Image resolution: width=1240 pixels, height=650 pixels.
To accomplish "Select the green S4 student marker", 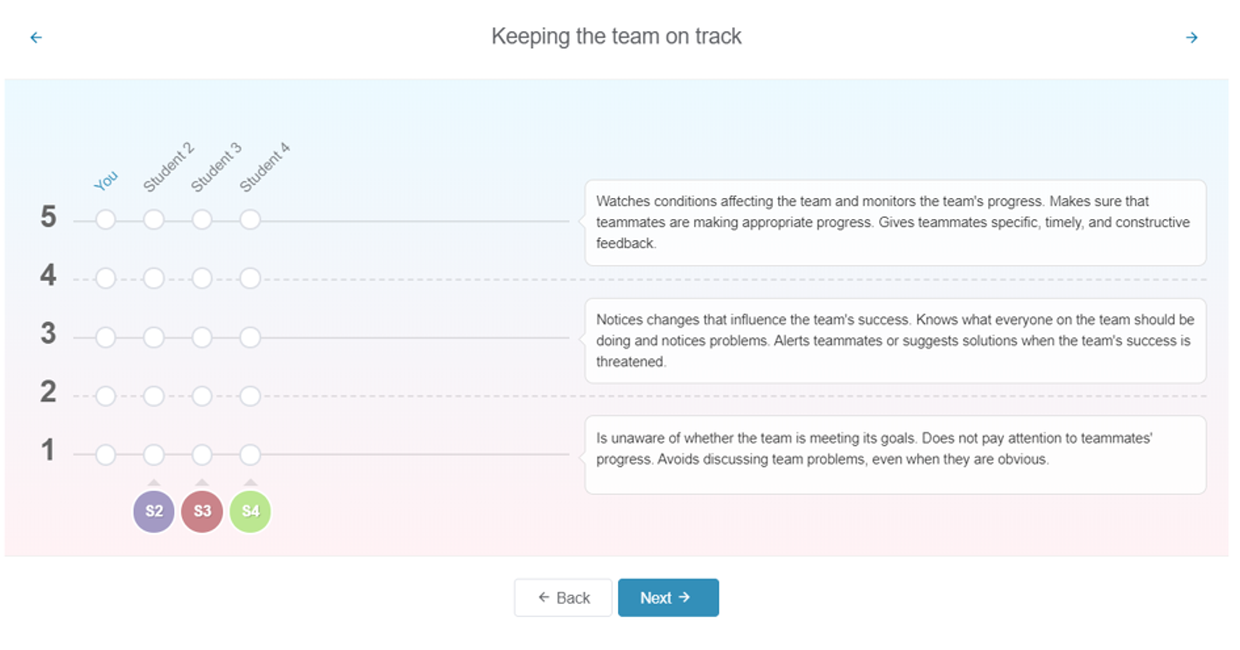I will click(x=250, y=511).
